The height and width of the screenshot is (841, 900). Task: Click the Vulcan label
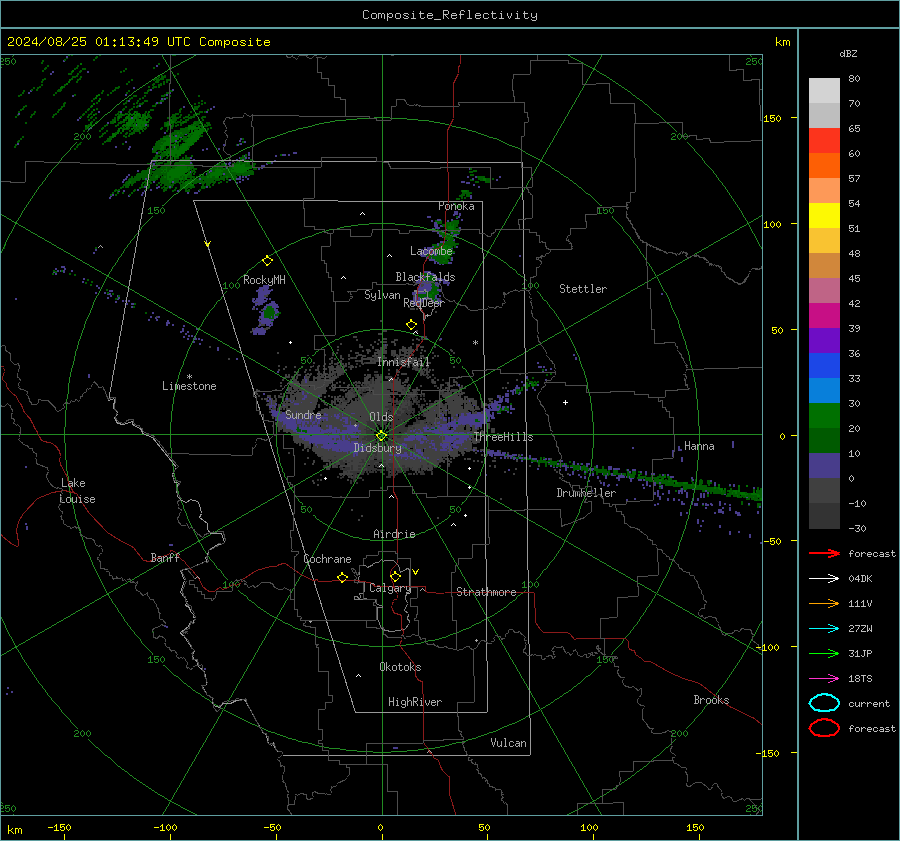tap(508, 743)
